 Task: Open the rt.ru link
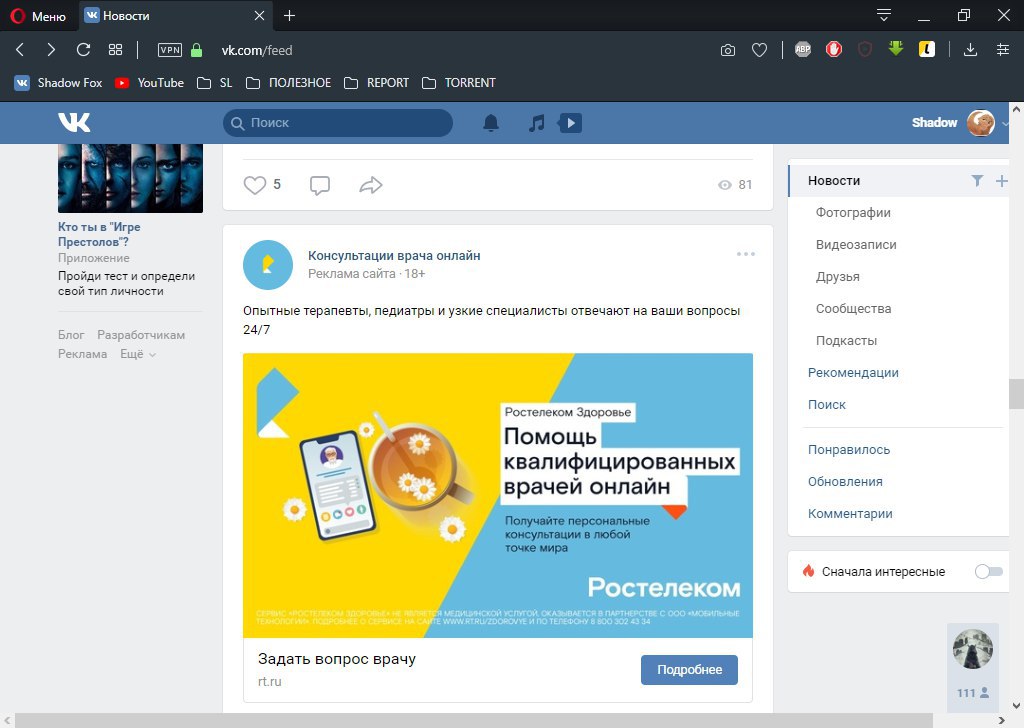pyautogui.click(x=270, y=682)
